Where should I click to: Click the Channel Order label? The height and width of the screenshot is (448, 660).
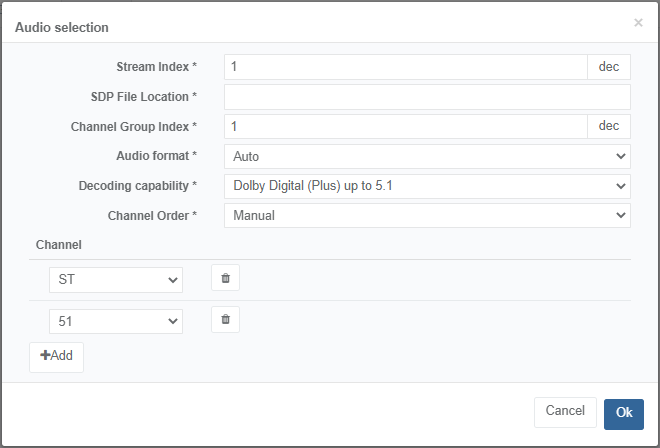click(152, 215)
